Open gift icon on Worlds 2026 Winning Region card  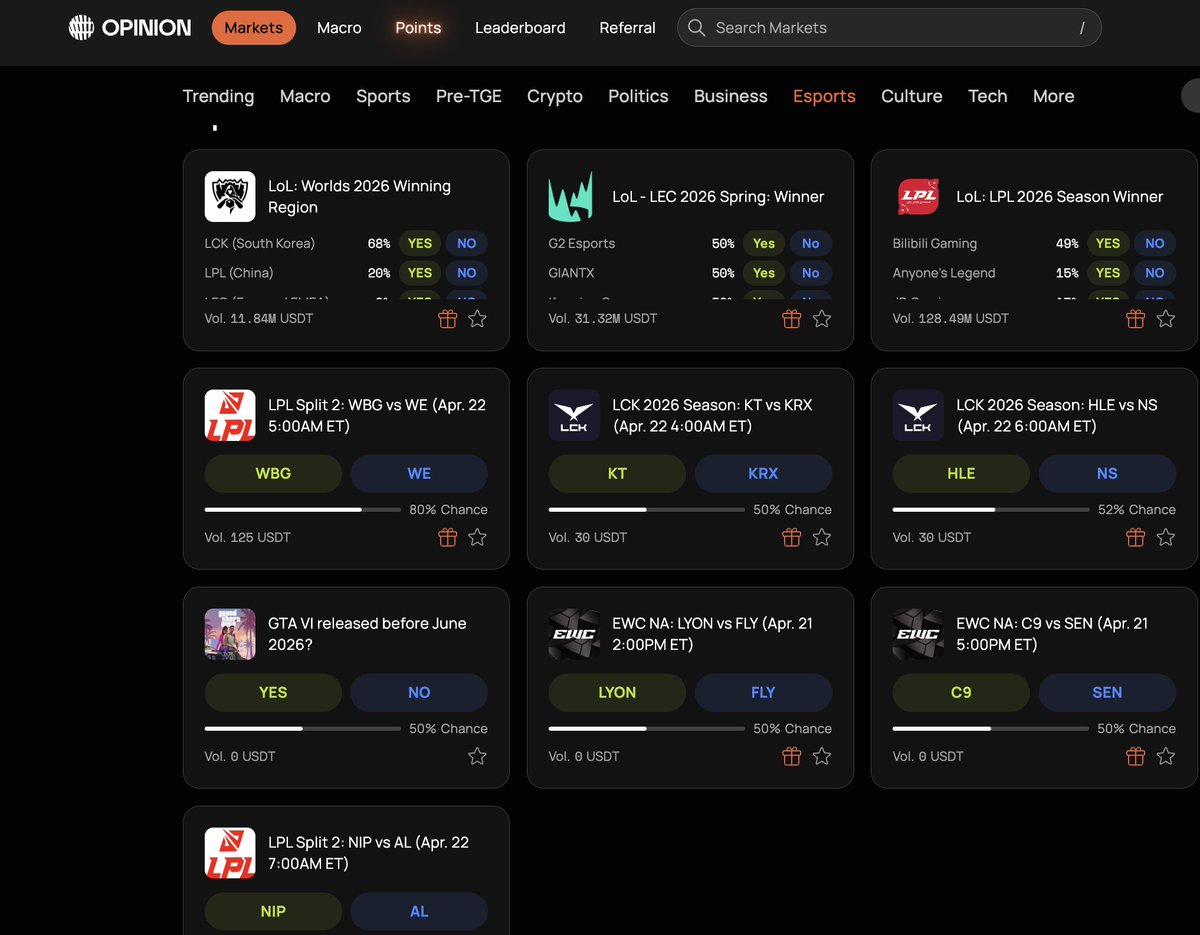click(447, 319)
